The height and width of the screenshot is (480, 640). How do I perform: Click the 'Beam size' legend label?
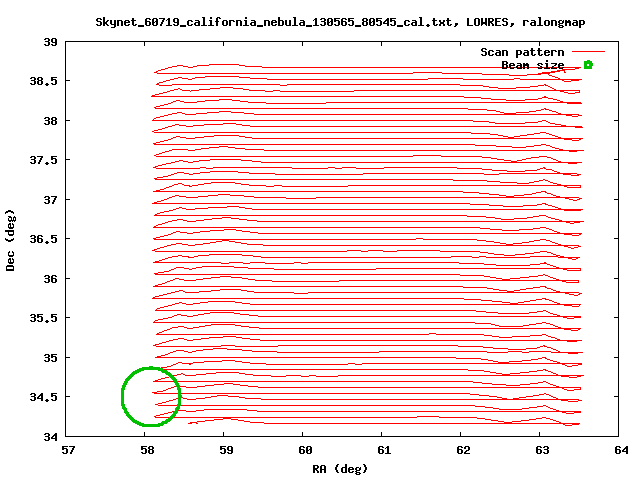[x=533, y=65]
